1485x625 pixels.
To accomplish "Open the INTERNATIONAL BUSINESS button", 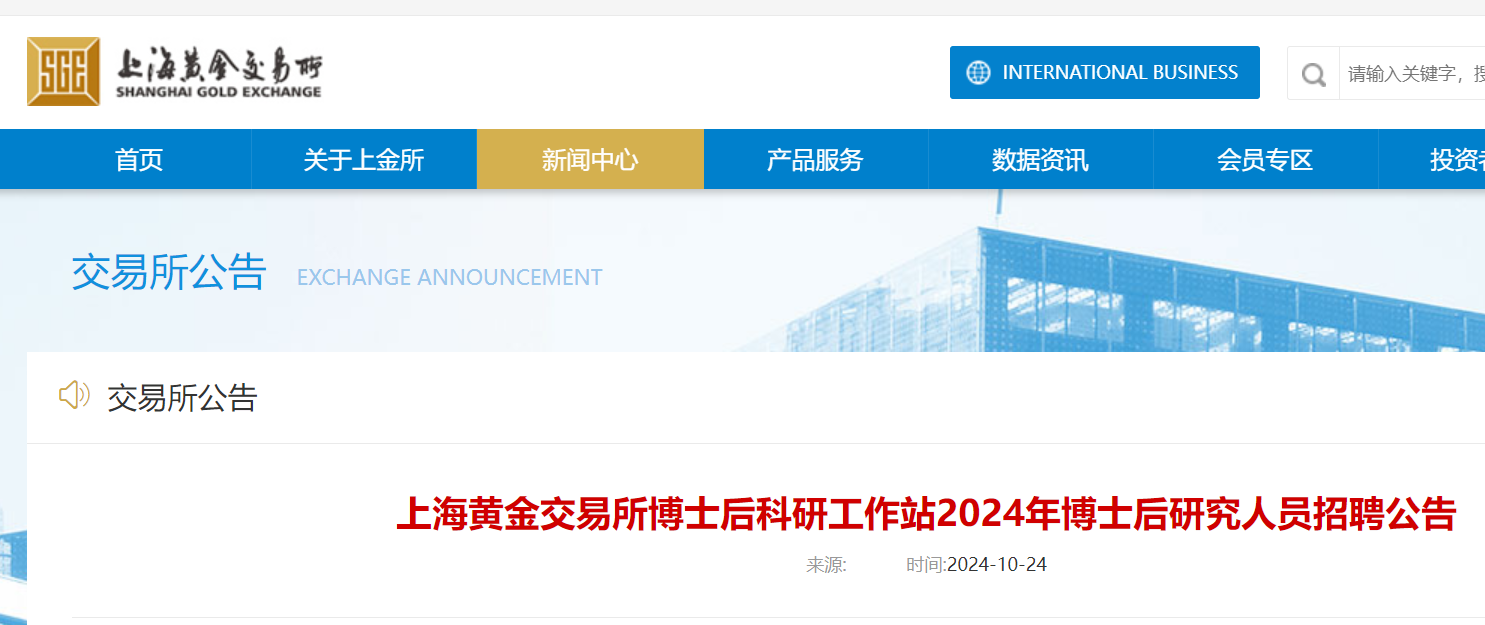I will click(x=1104, y=72).
